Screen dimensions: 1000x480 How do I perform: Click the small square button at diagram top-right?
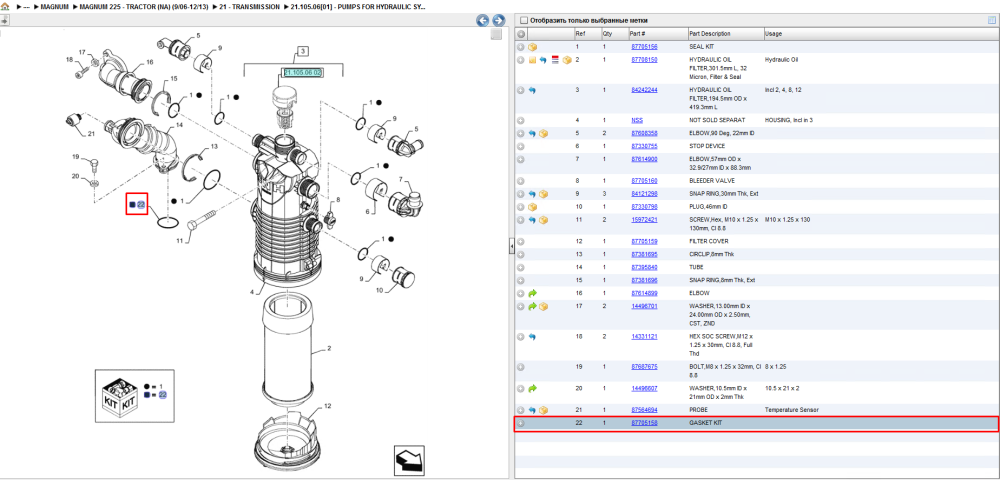click(x=496, y=34)
